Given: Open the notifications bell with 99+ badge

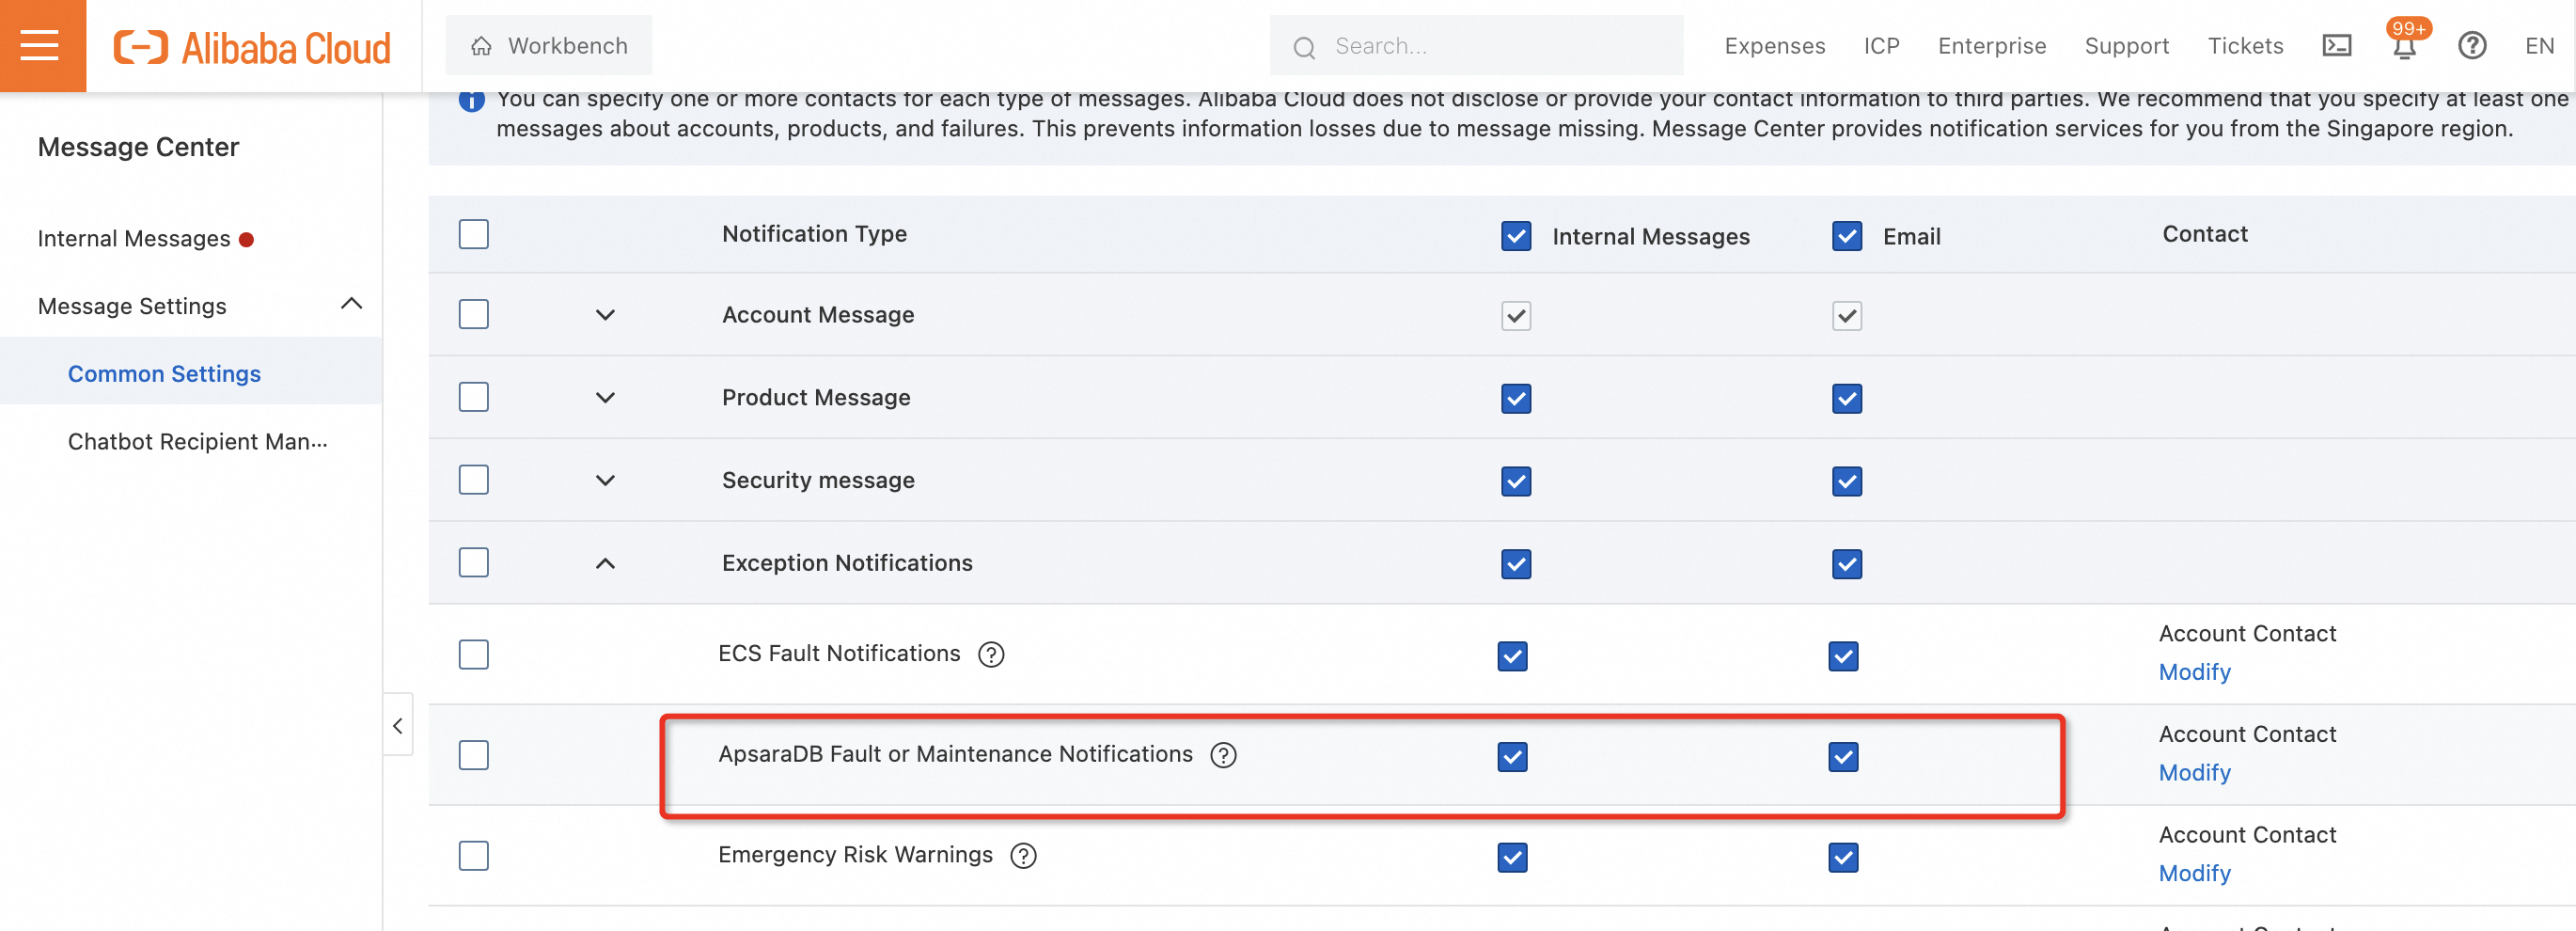Looking at the screenshot, I should coord(2405,44).
